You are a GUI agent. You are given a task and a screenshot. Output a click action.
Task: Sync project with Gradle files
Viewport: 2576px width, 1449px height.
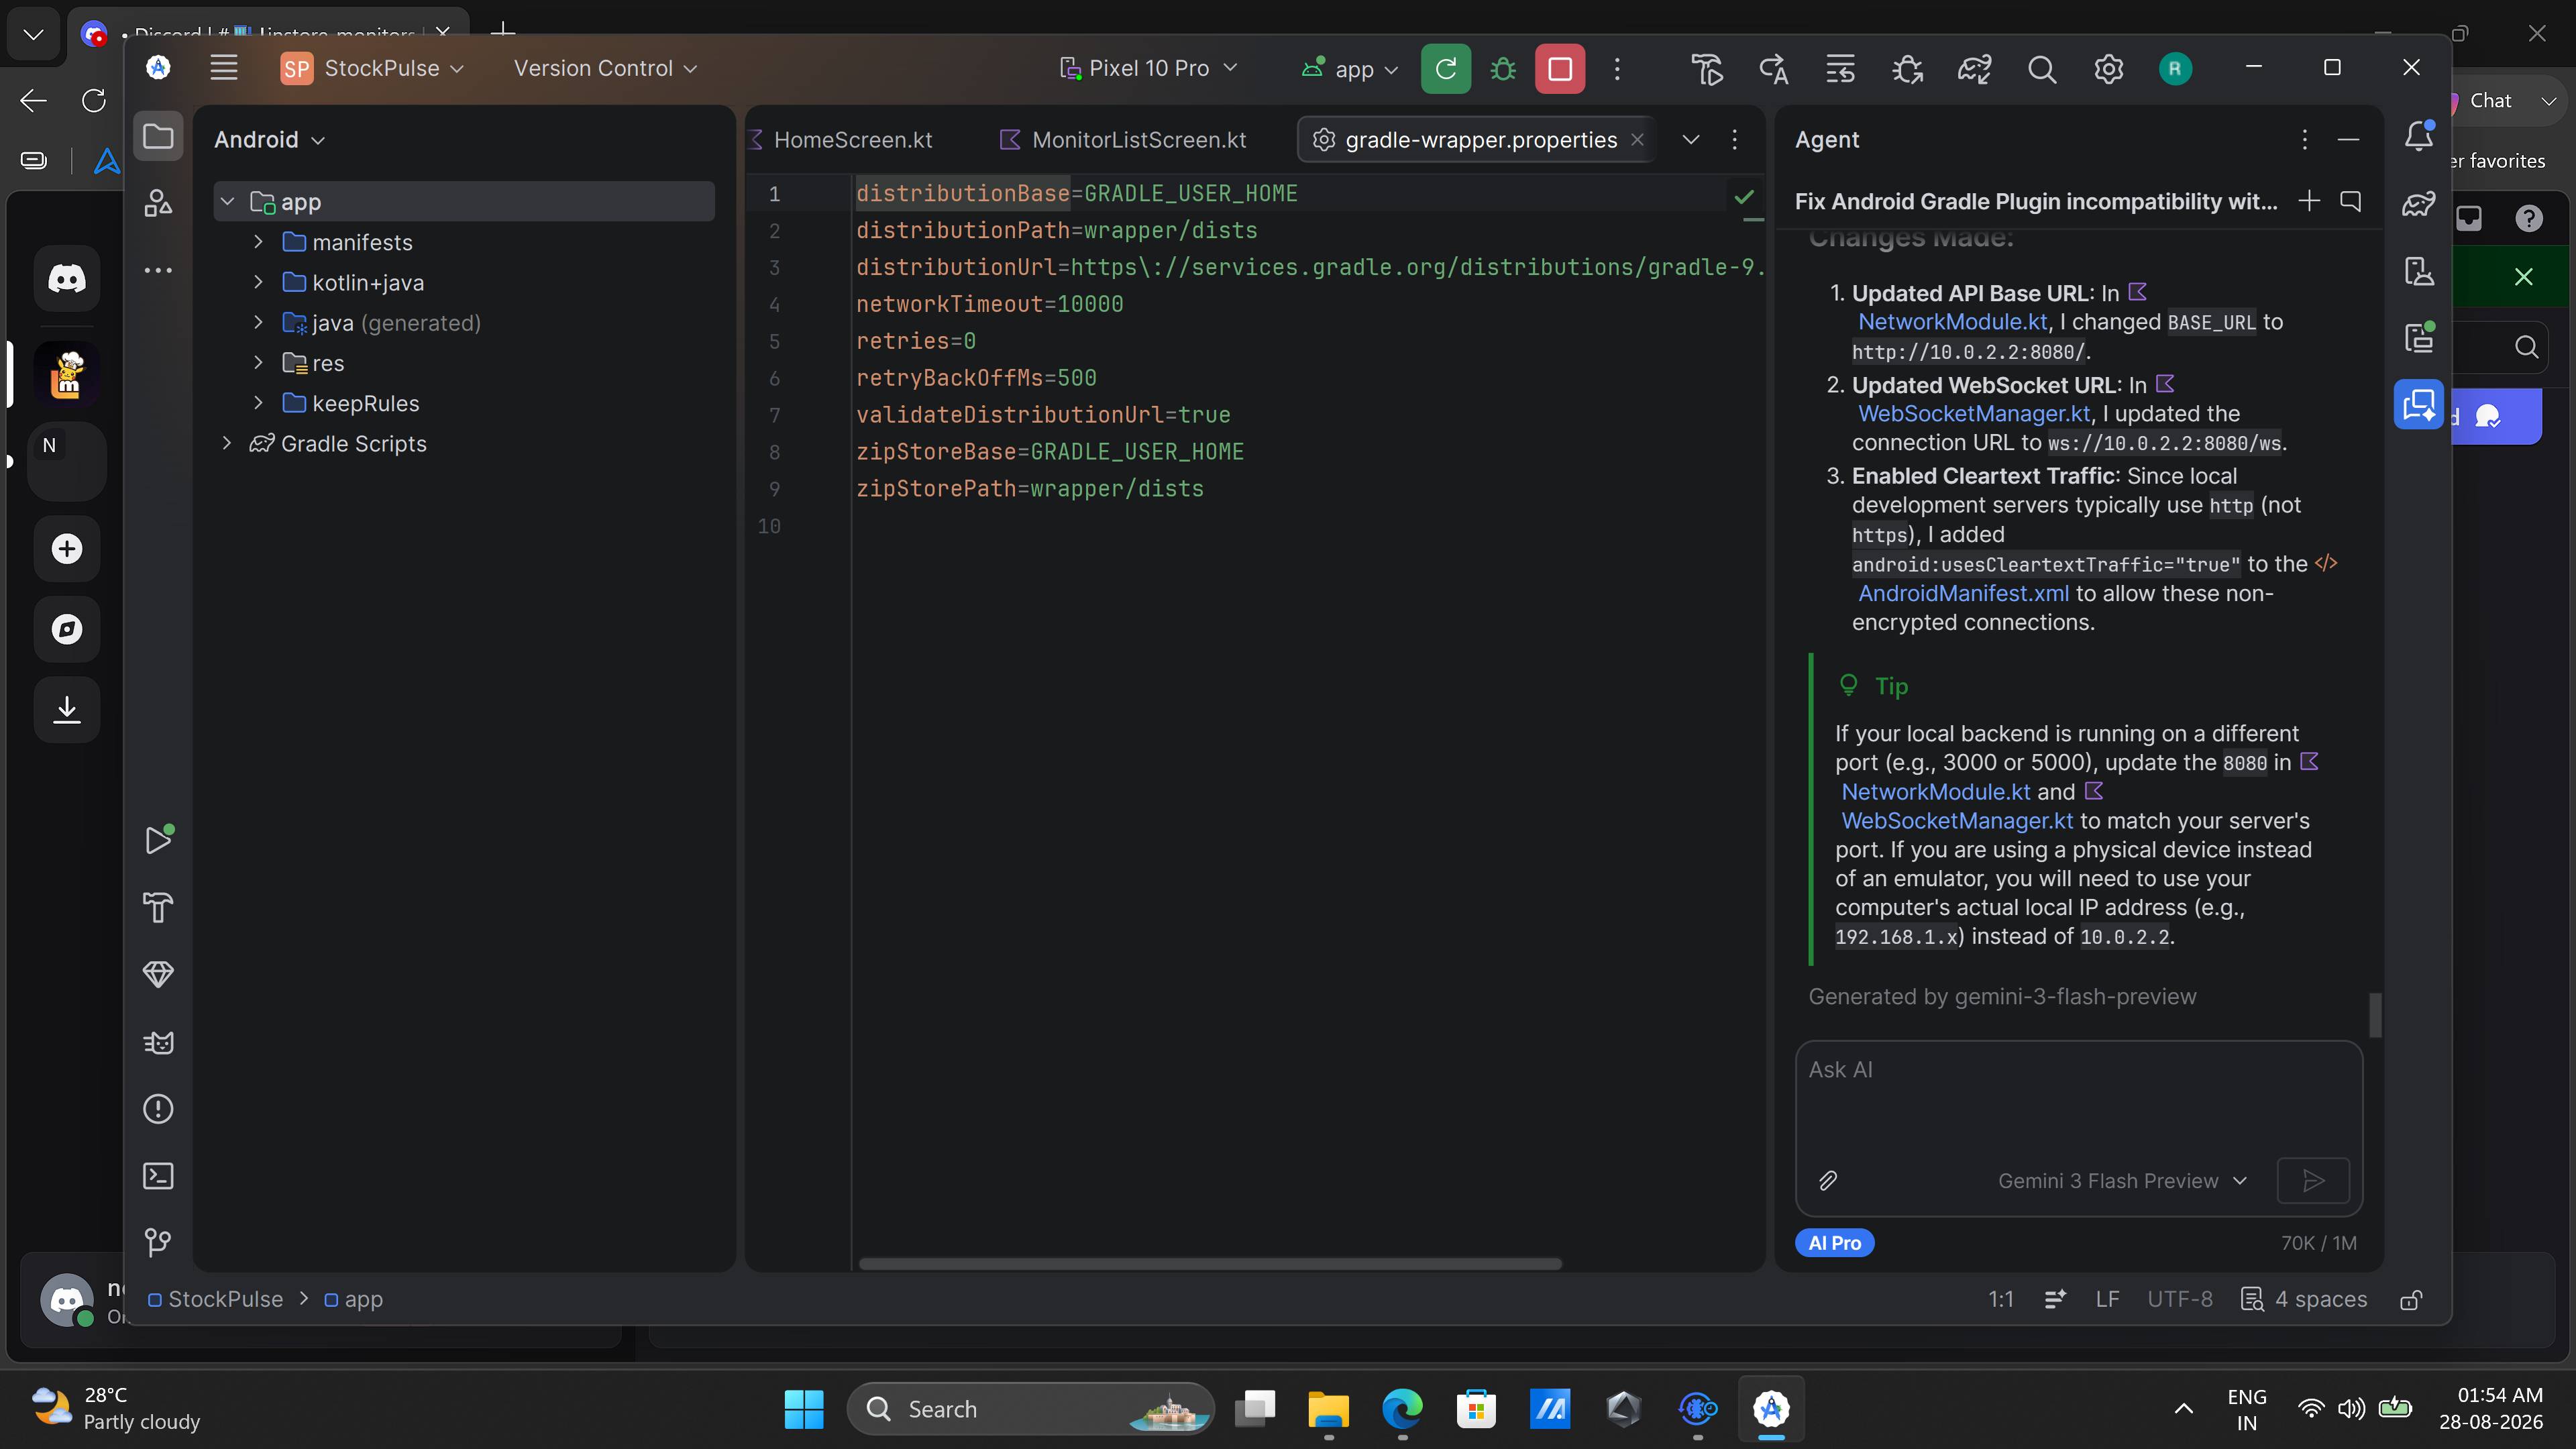tap(1974, 69)
